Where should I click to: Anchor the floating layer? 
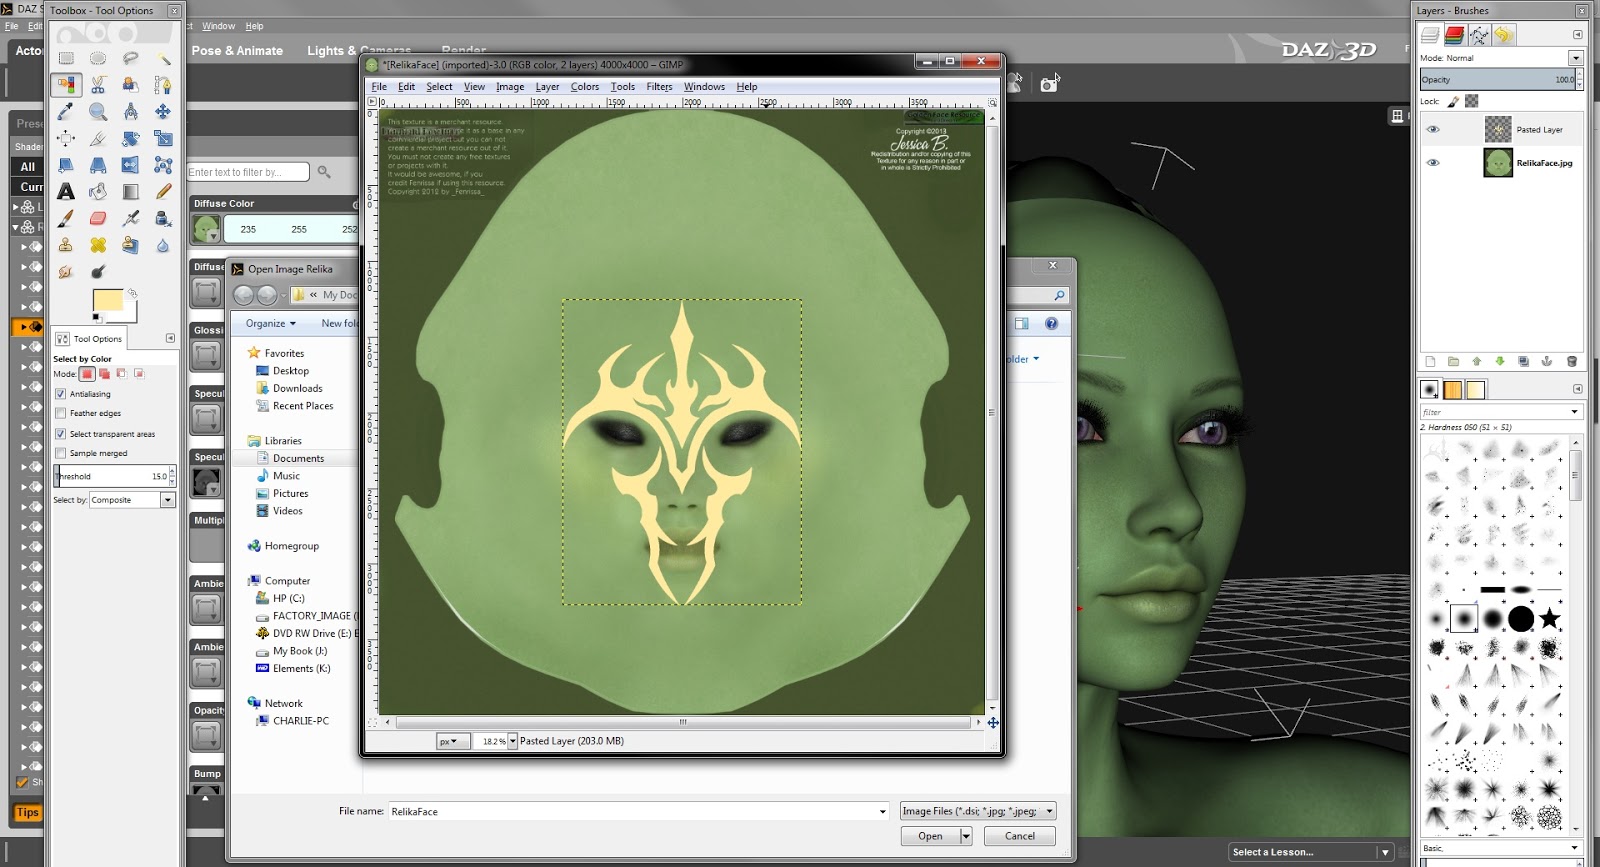point(1547,361)
